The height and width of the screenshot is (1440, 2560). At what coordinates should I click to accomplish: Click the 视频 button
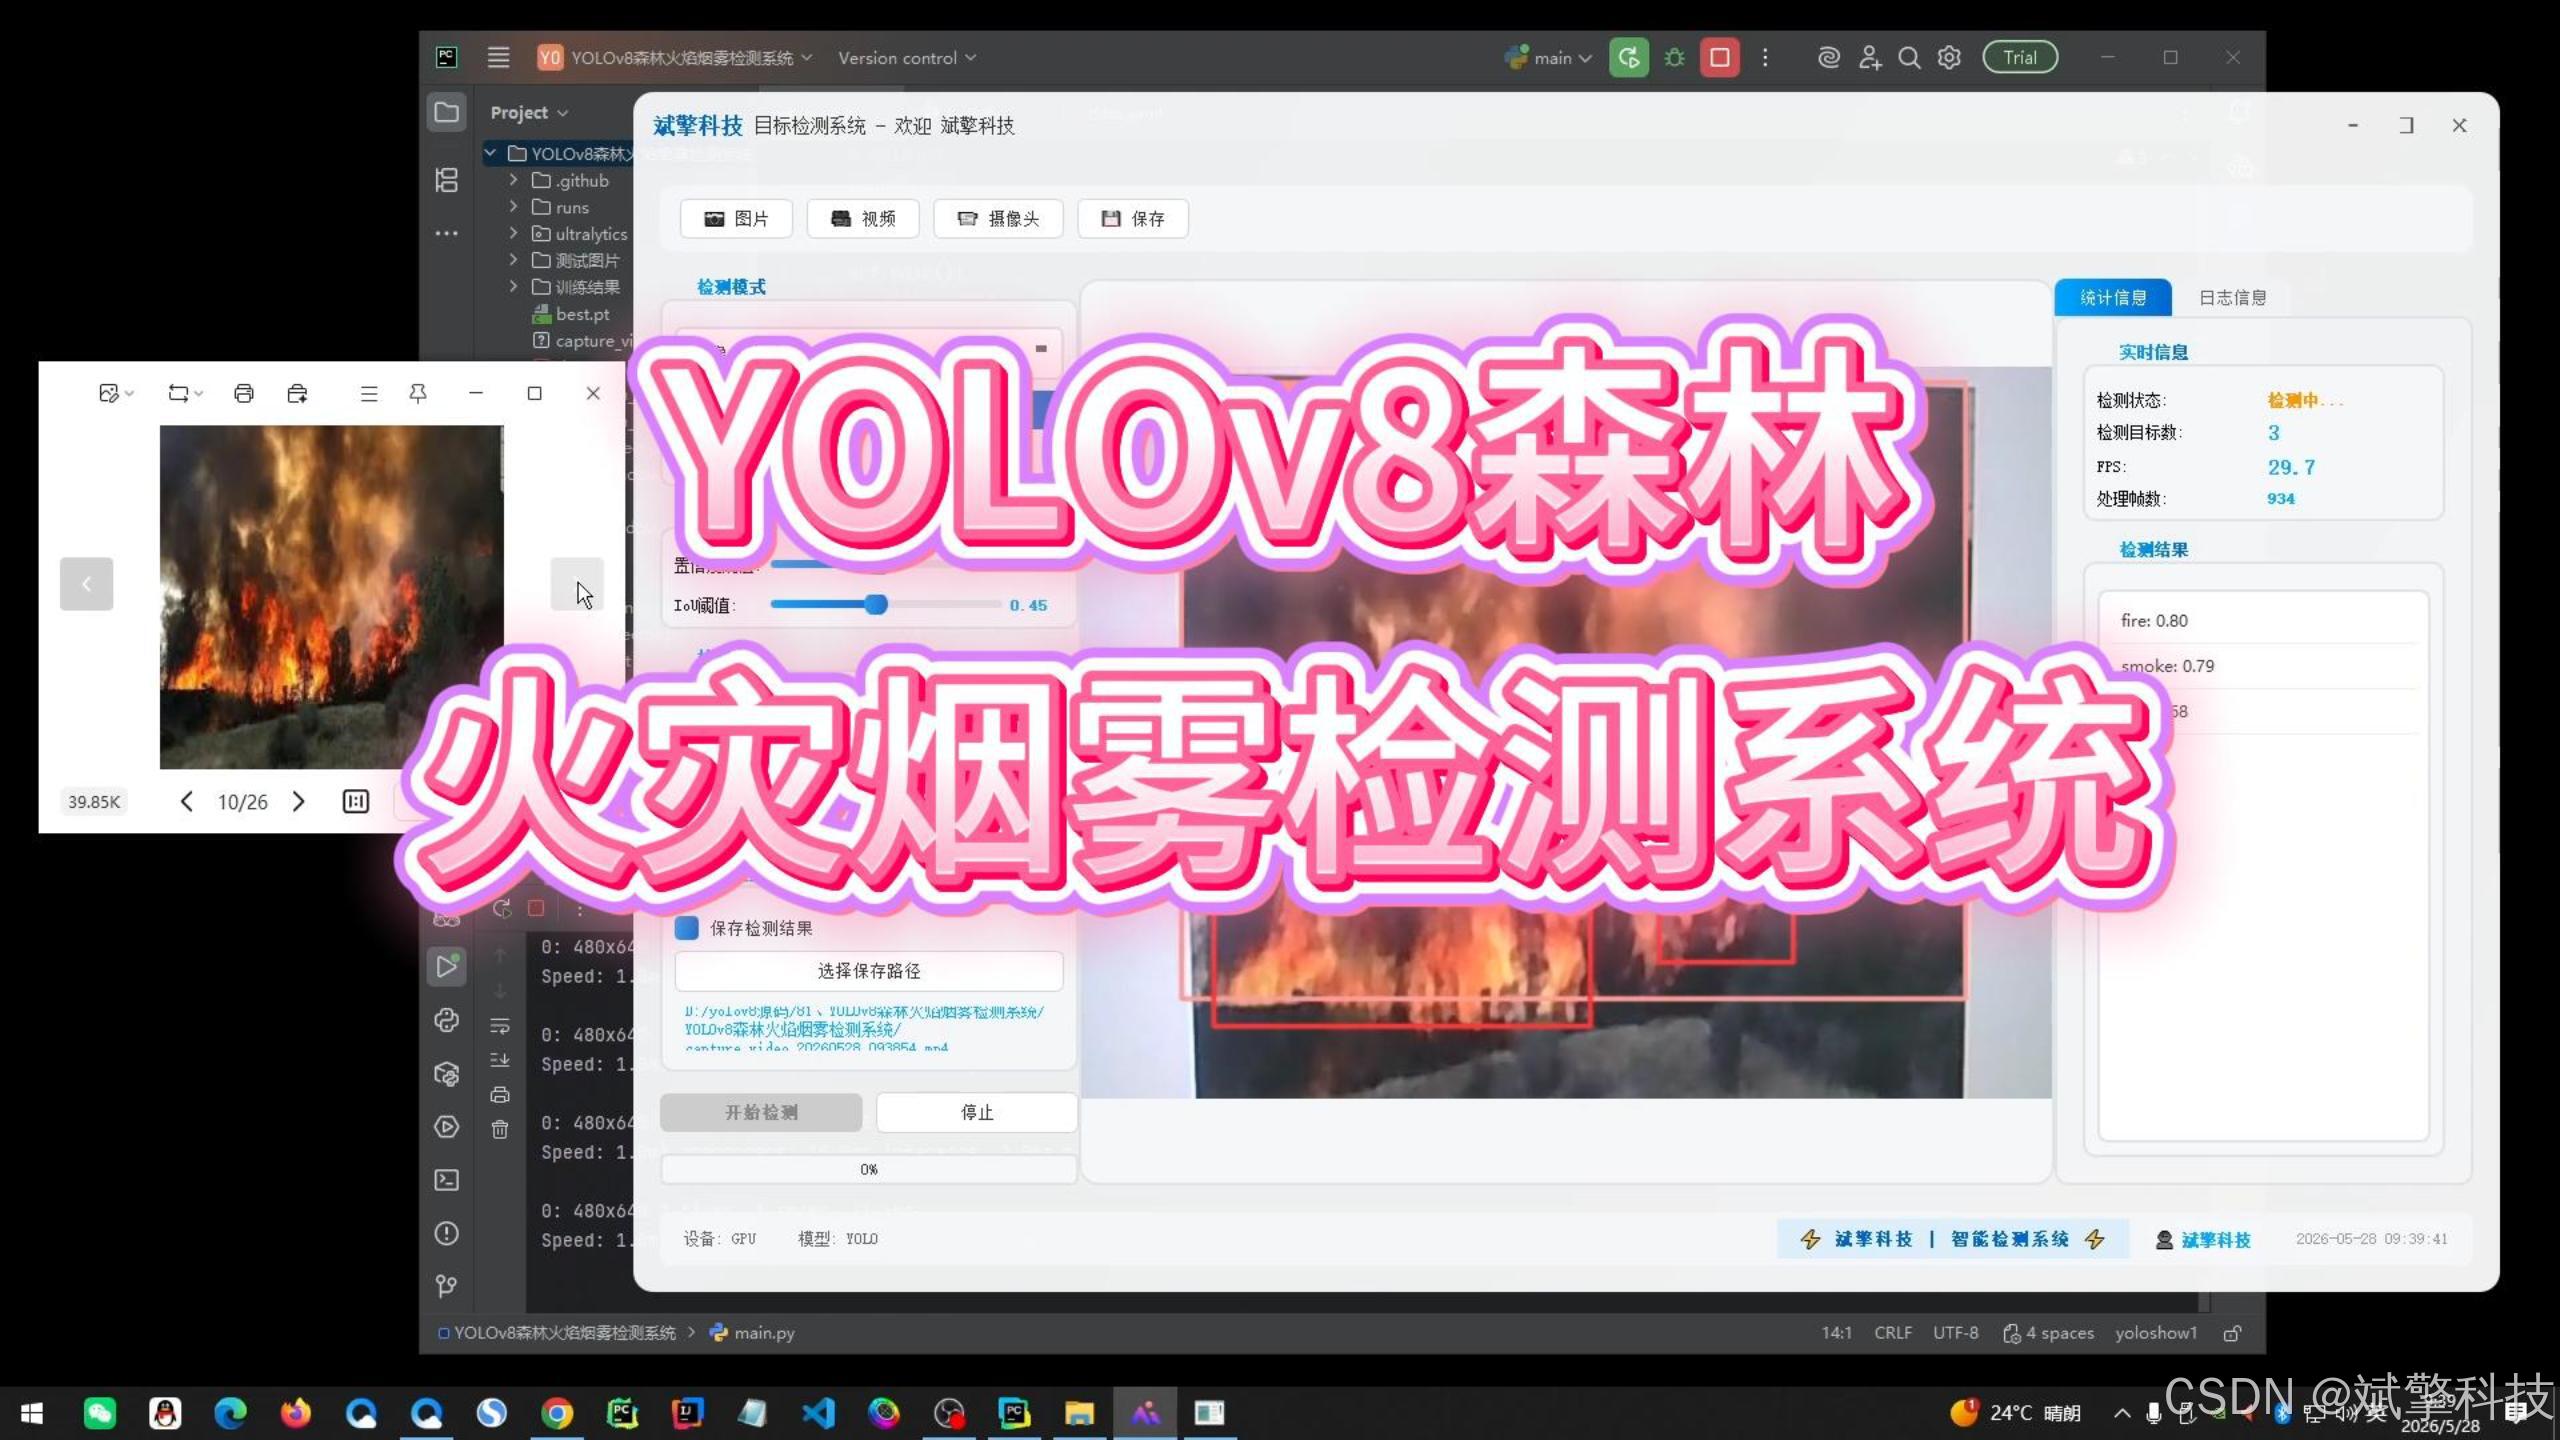point(863,219)
